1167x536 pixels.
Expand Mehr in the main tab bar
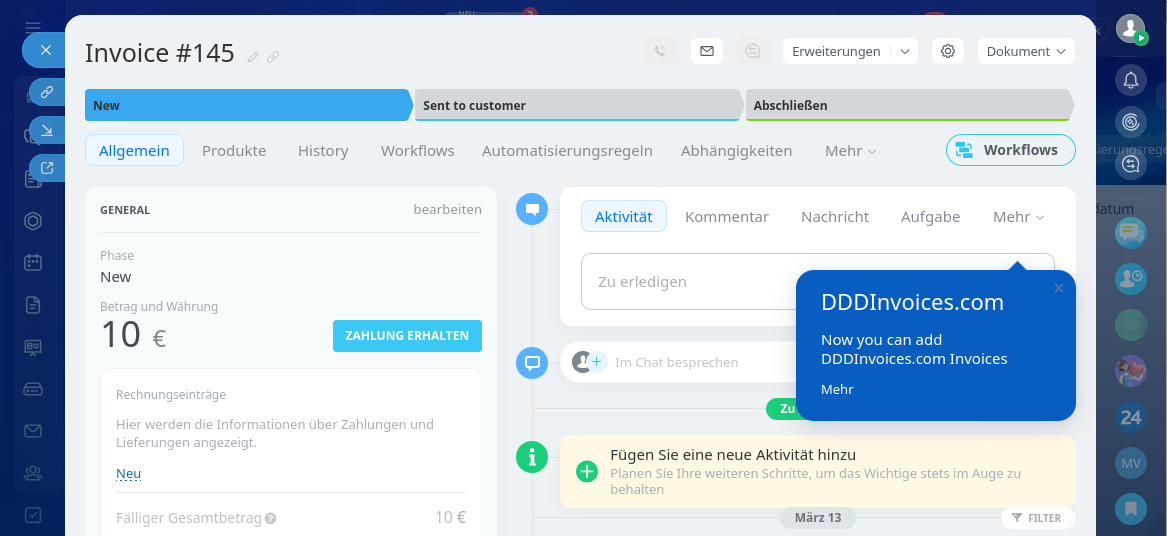pos(850,151)
